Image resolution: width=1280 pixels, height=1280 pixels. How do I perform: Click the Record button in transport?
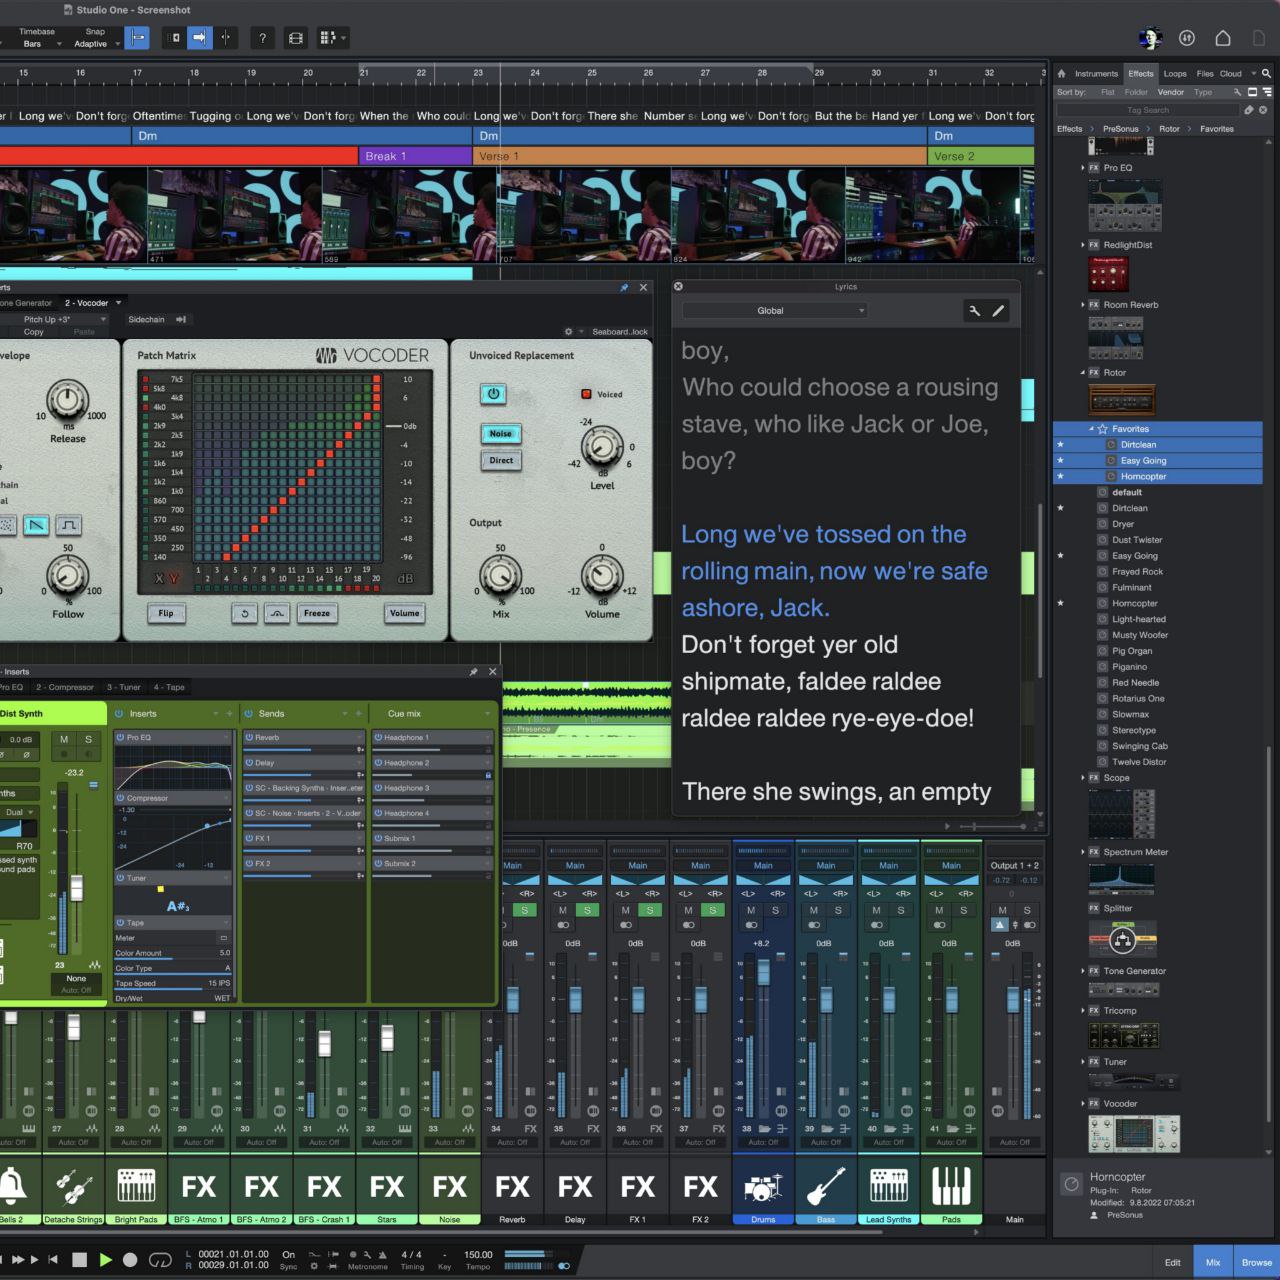130,1260
